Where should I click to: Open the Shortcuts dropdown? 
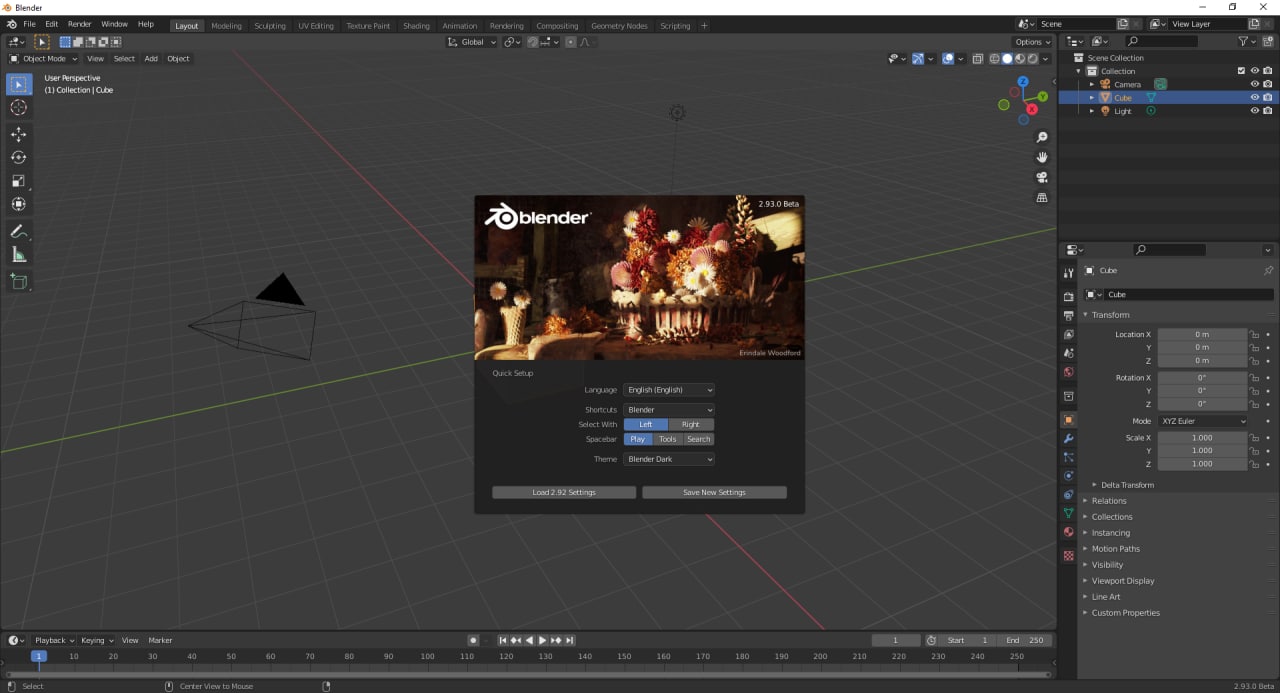[x=669, y=410]
